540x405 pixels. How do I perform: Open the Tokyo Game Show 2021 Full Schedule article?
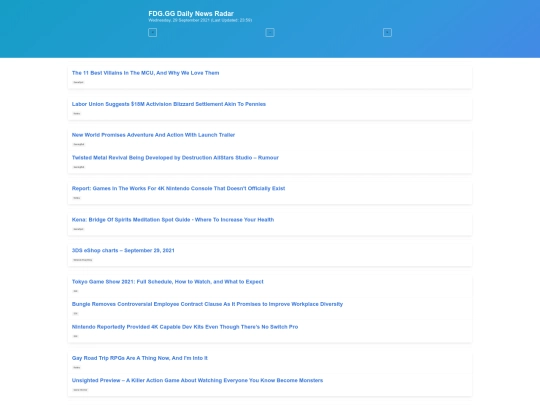tap(167, 282)
